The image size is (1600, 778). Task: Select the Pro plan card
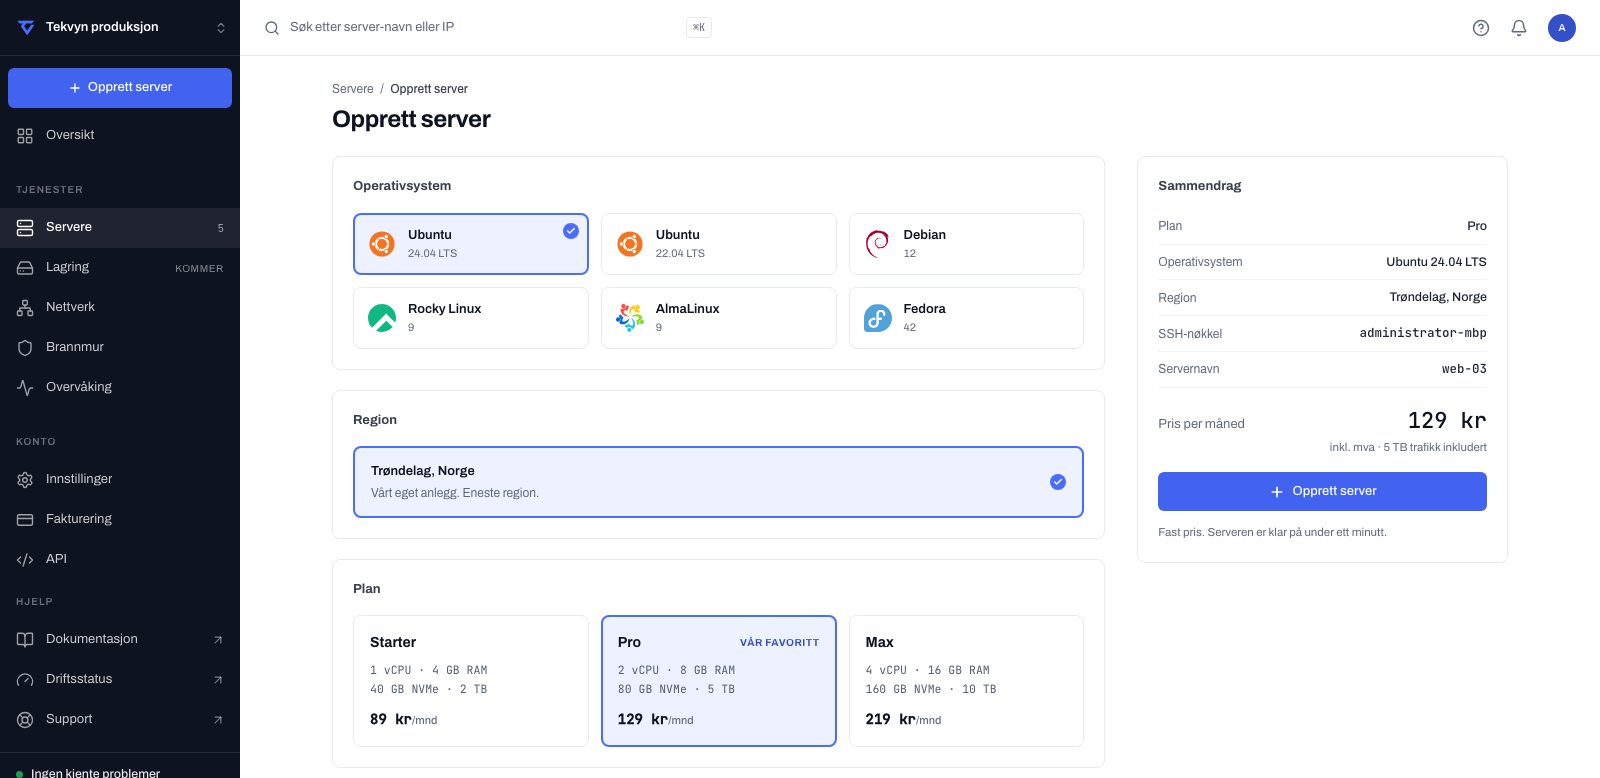pos(719,681)
